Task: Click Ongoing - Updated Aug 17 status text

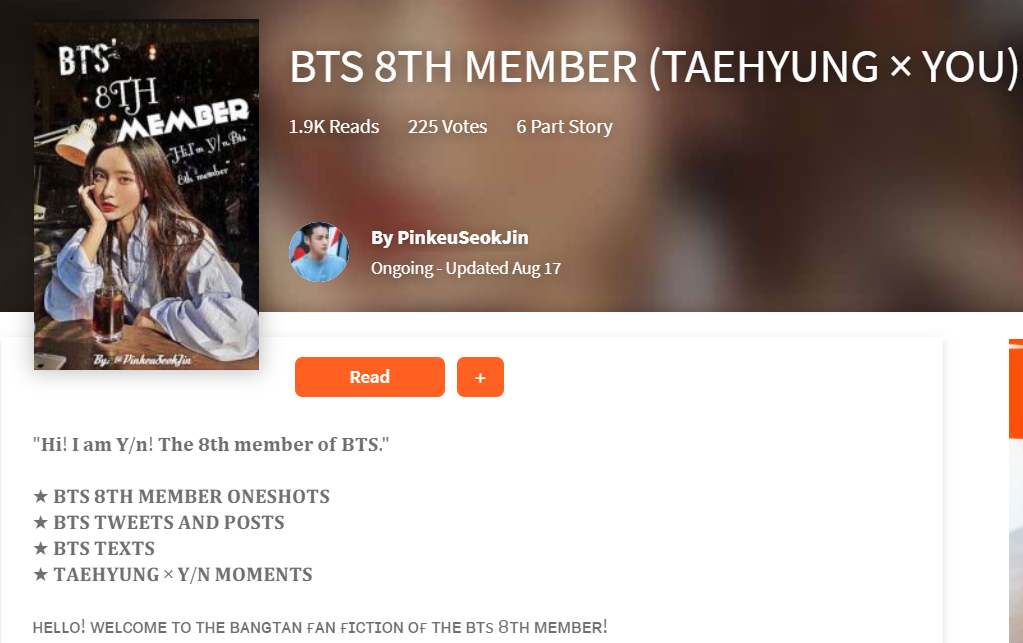Action: click(x=466, y=269)
